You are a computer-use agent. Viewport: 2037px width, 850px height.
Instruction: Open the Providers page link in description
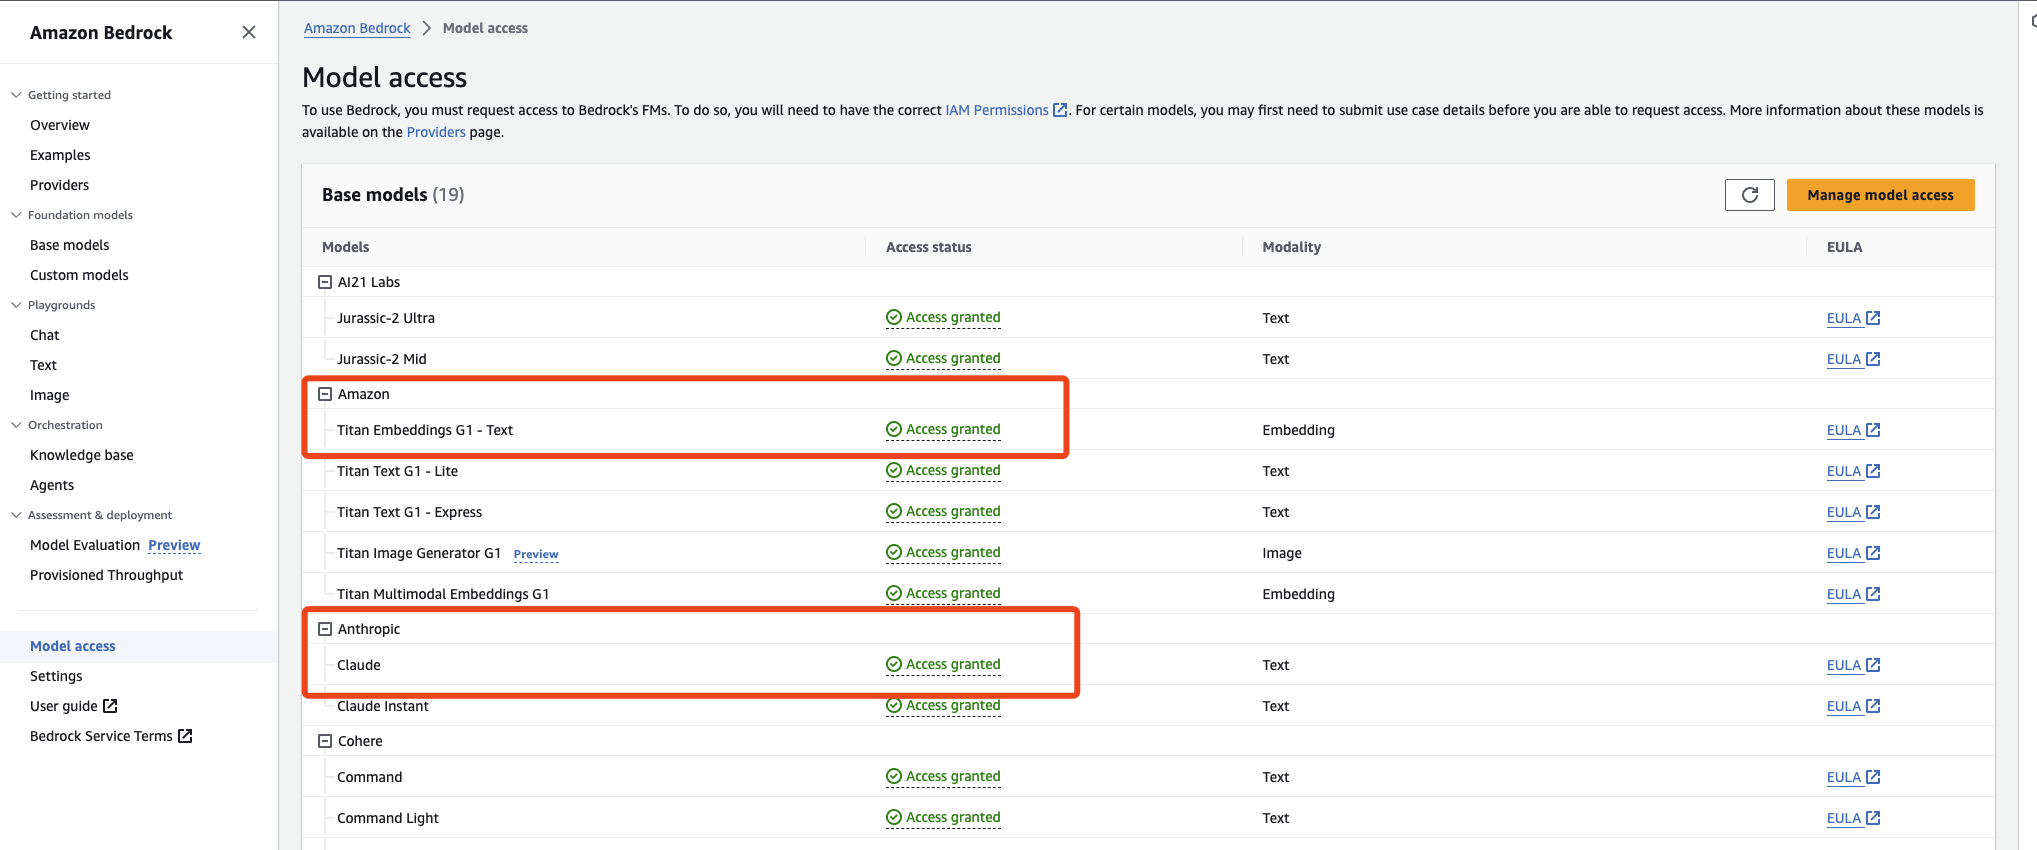(436, 132)
